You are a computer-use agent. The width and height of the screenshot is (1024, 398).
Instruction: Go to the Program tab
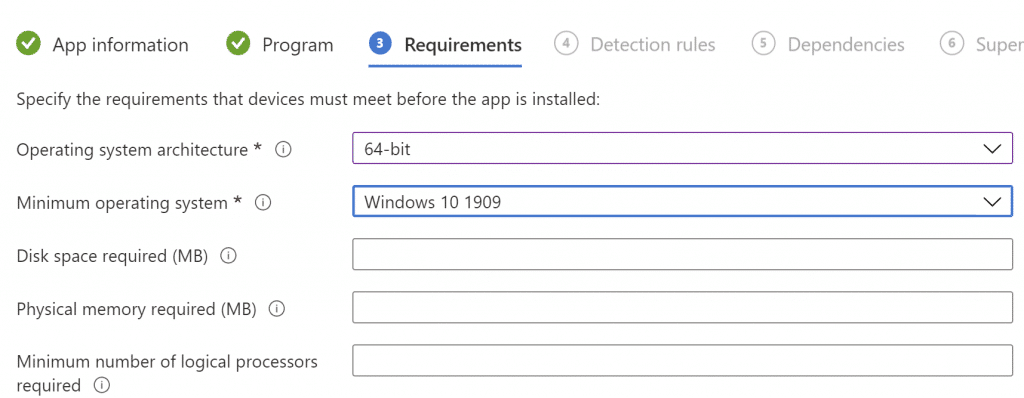[298, 45]
